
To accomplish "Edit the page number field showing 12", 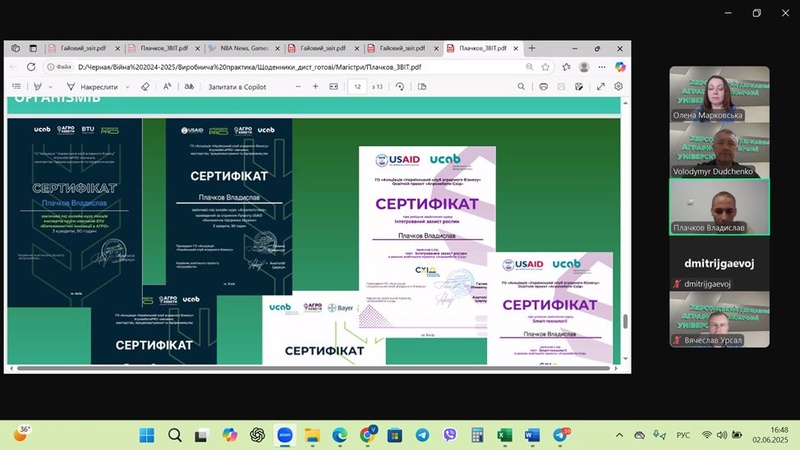I will coord(357,87).
